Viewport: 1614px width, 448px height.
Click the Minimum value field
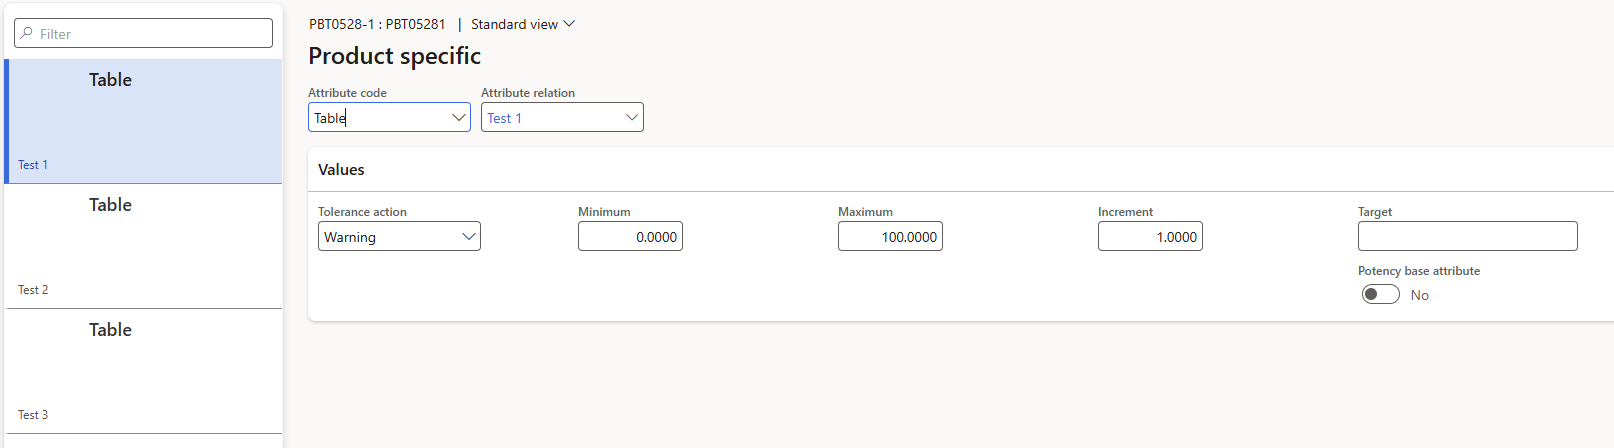click(x=630, y=237)
